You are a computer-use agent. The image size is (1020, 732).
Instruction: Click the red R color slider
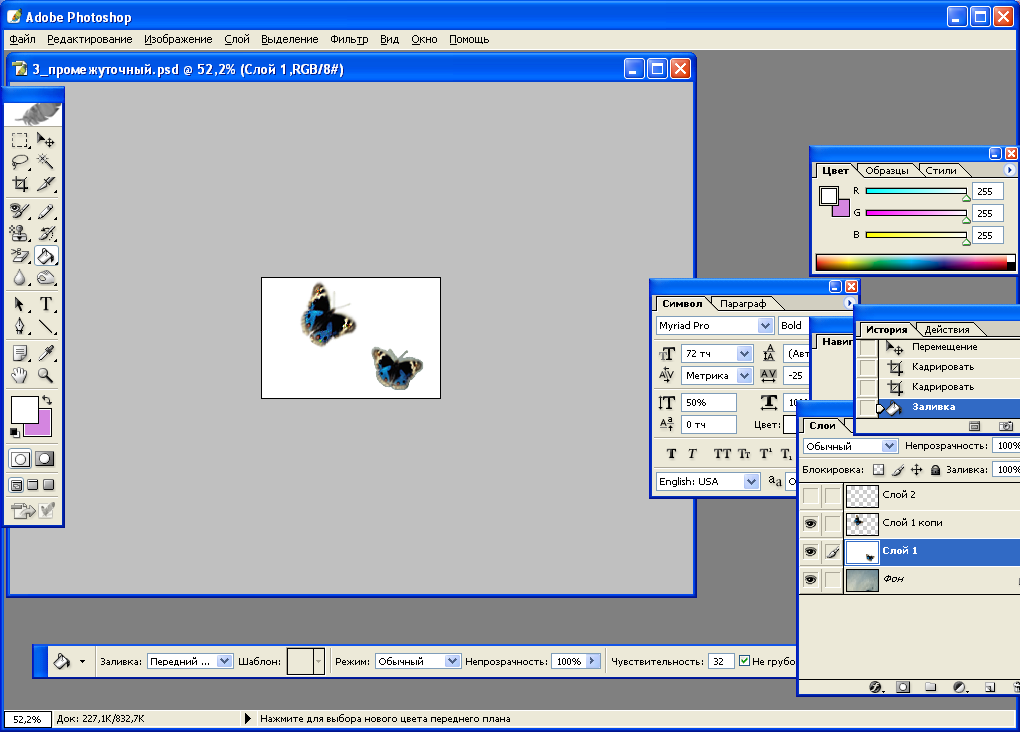(x=916, y=191)
